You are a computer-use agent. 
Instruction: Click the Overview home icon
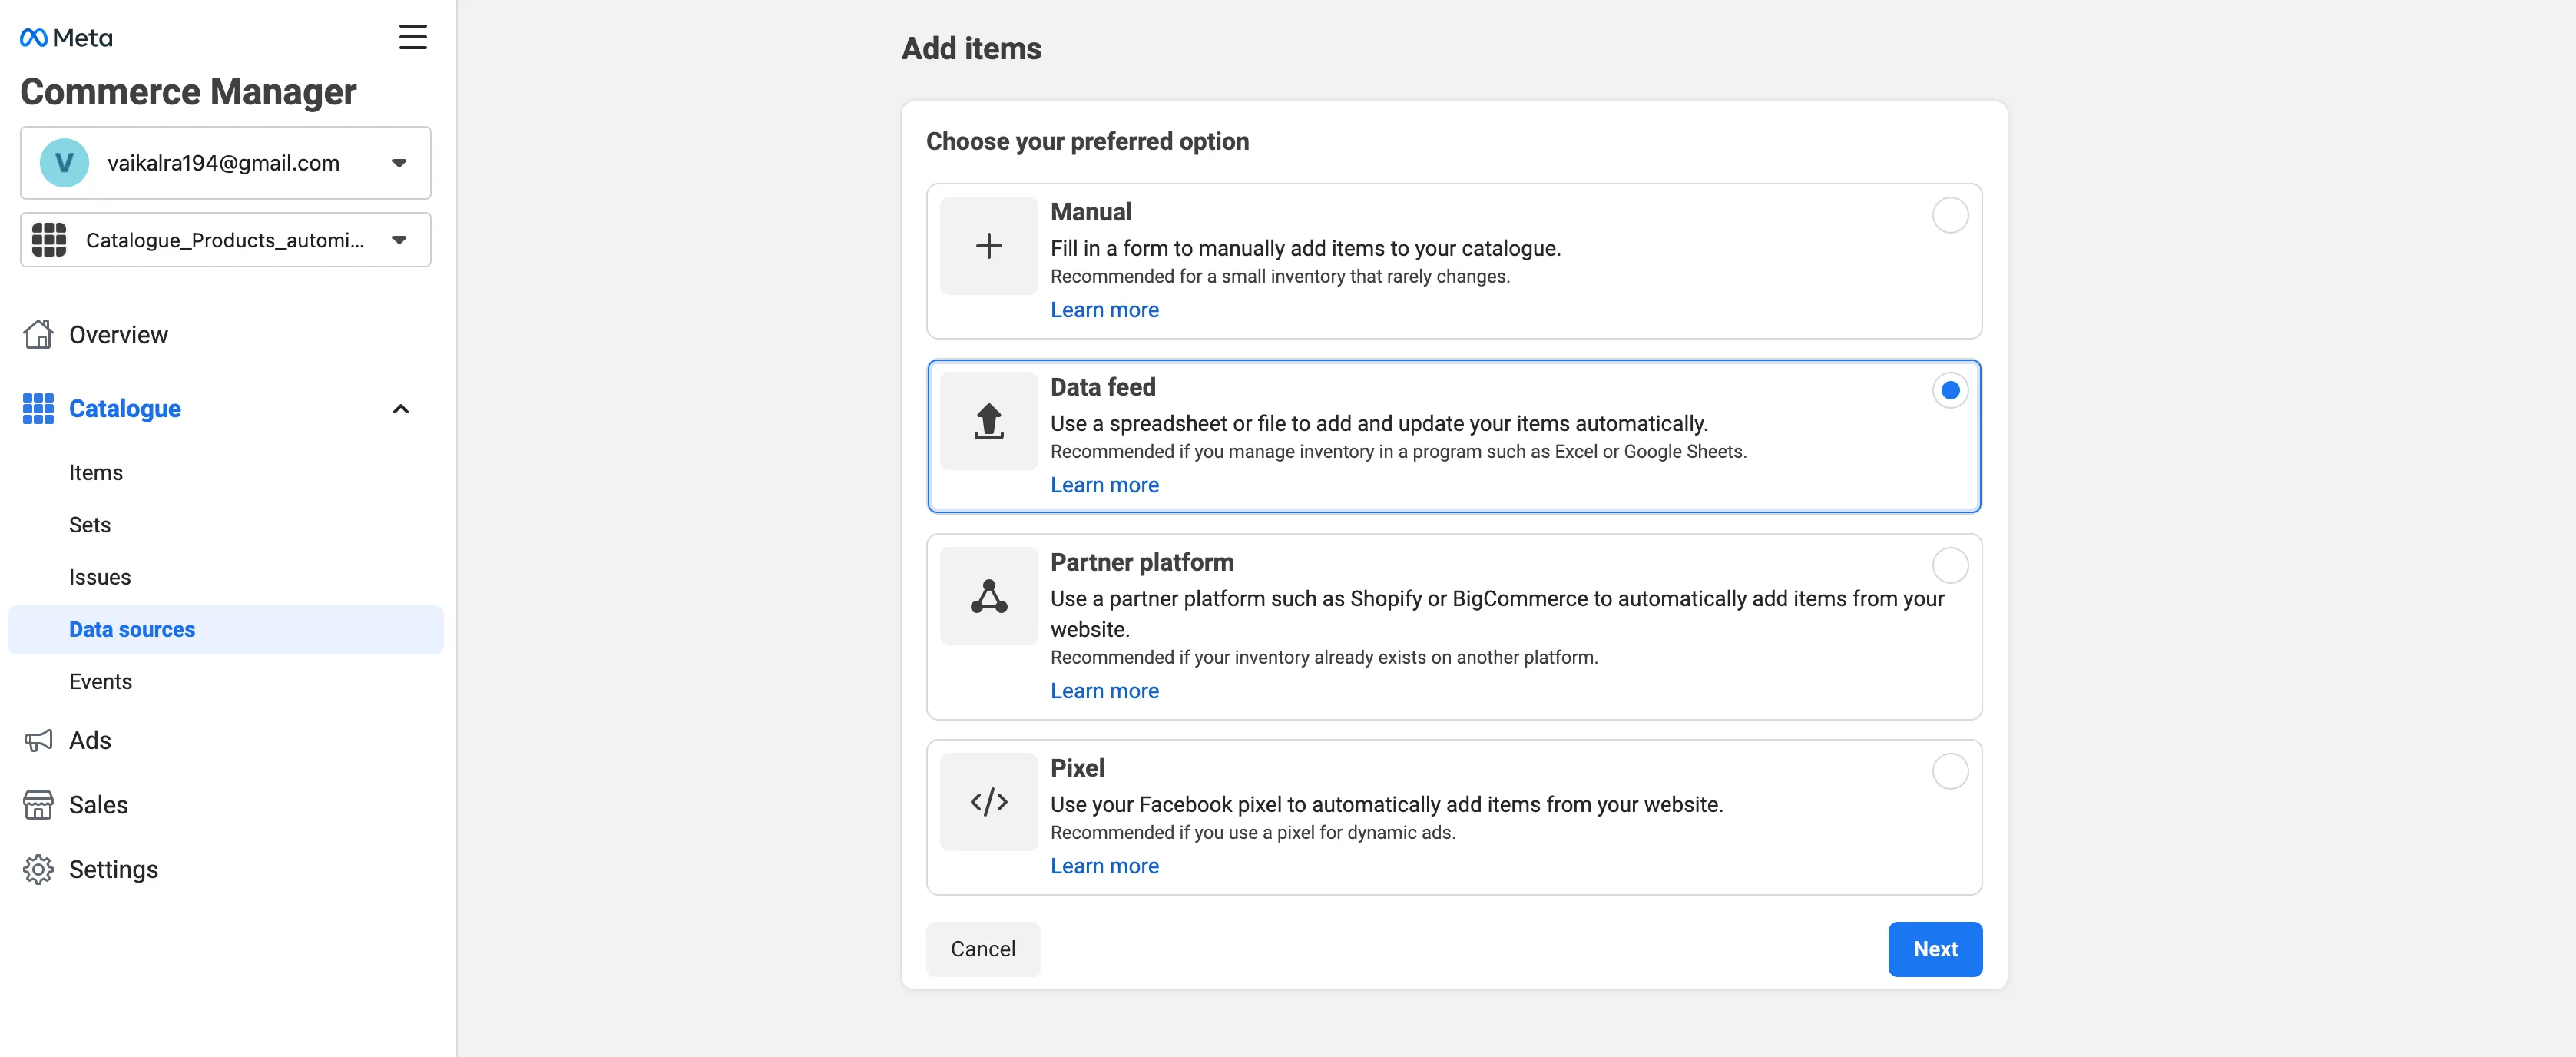tap(38, 334)
